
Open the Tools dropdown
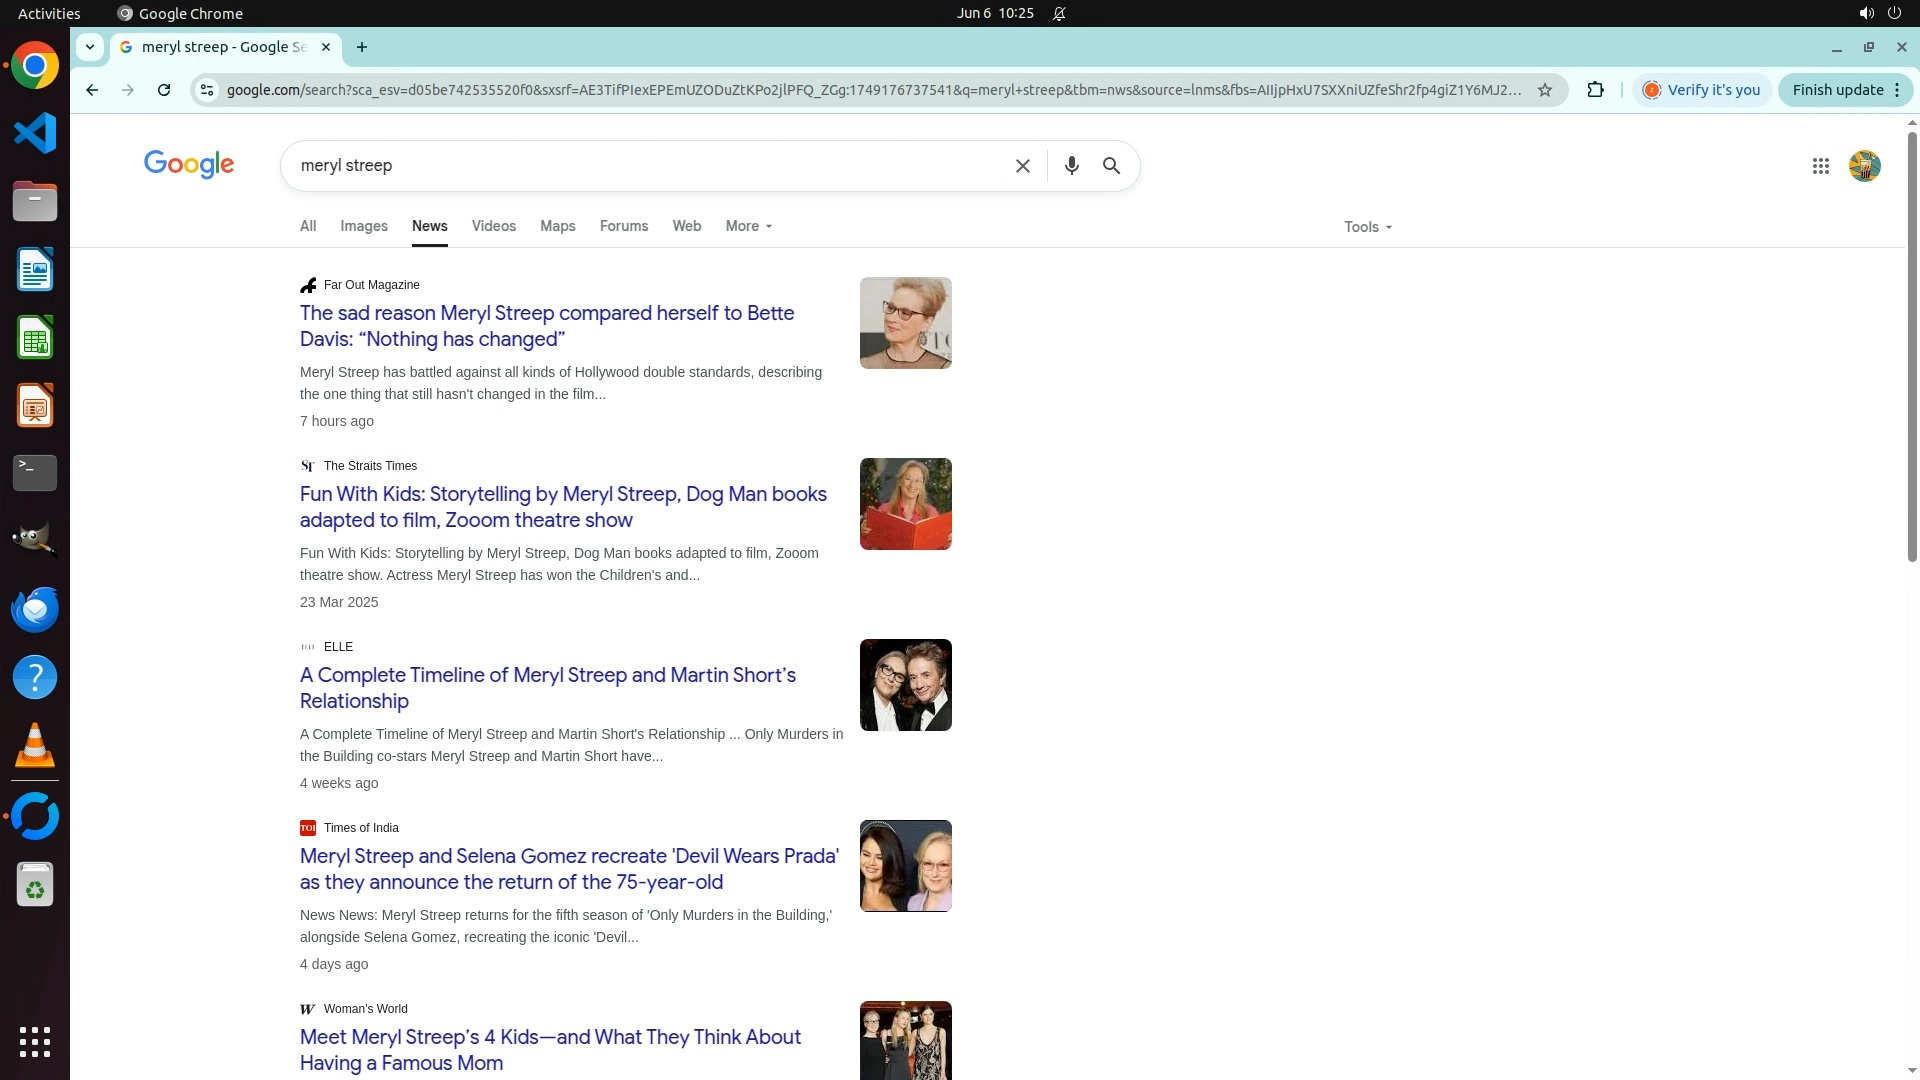[1367, 227]
